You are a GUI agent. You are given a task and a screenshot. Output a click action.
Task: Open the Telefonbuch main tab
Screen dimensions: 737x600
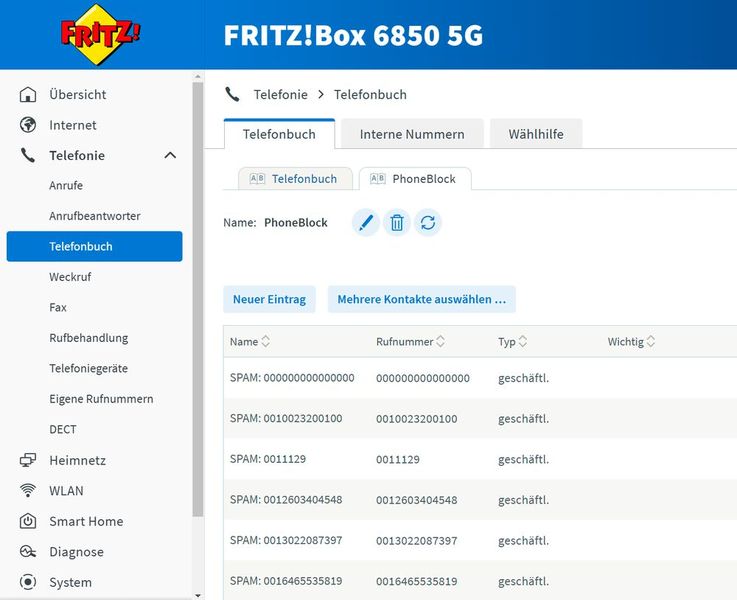point(279,134)
